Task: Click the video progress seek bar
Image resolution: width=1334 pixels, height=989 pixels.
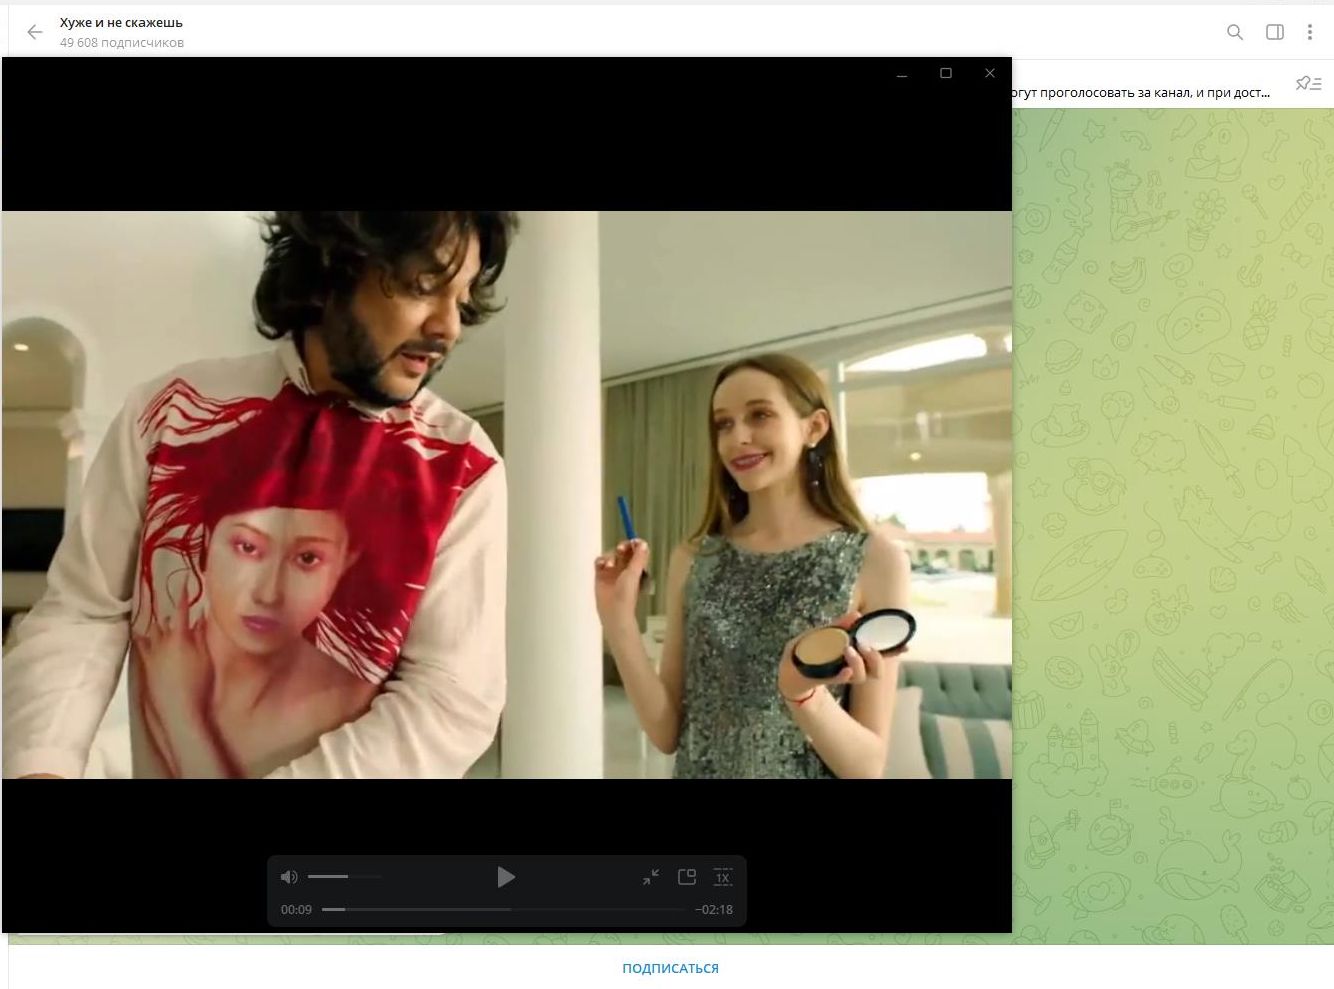Action: tap(506, 910)
